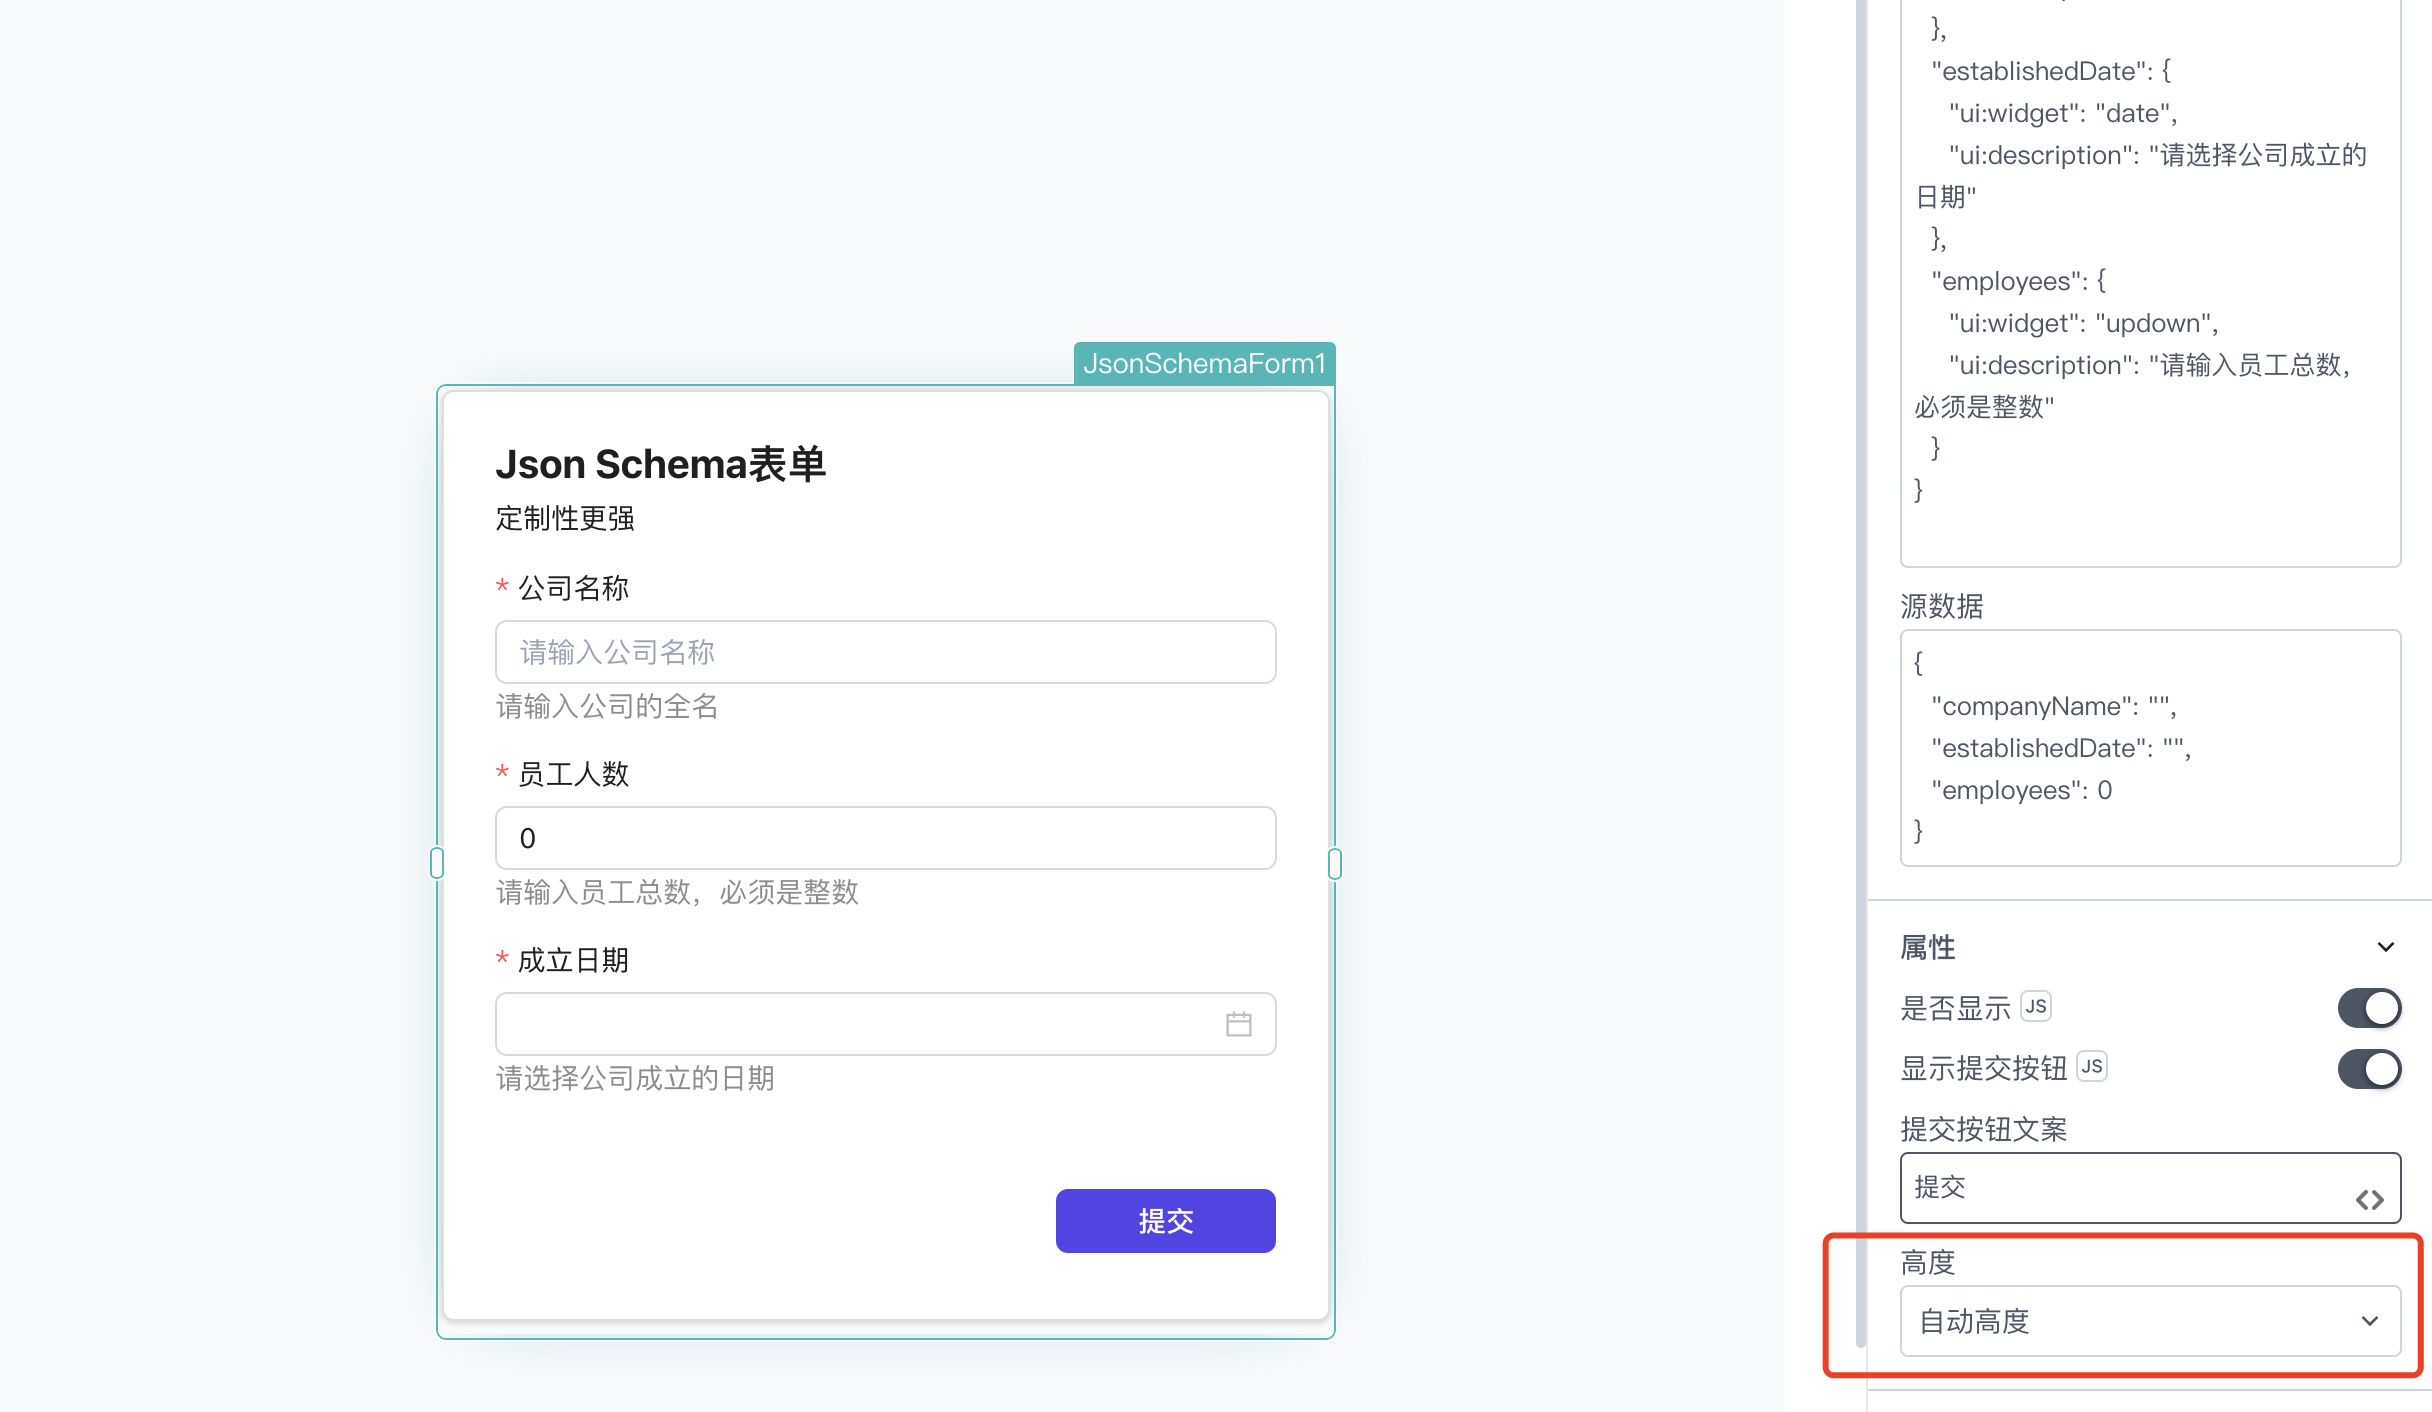Click the '请输入员工总数，必须是整数' description

pyautogui.click(x=677, y=892)
